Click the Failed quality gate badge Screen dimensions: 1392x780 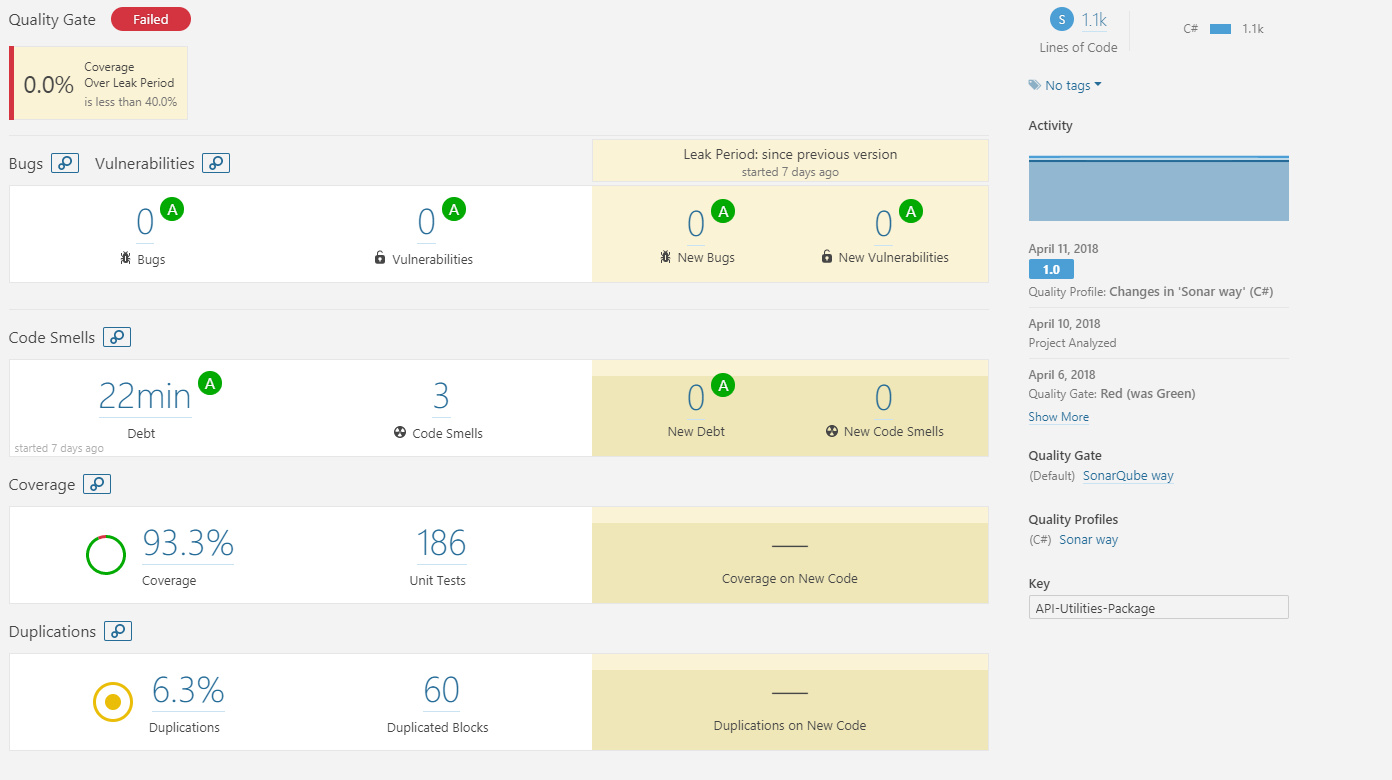(151, 19)
